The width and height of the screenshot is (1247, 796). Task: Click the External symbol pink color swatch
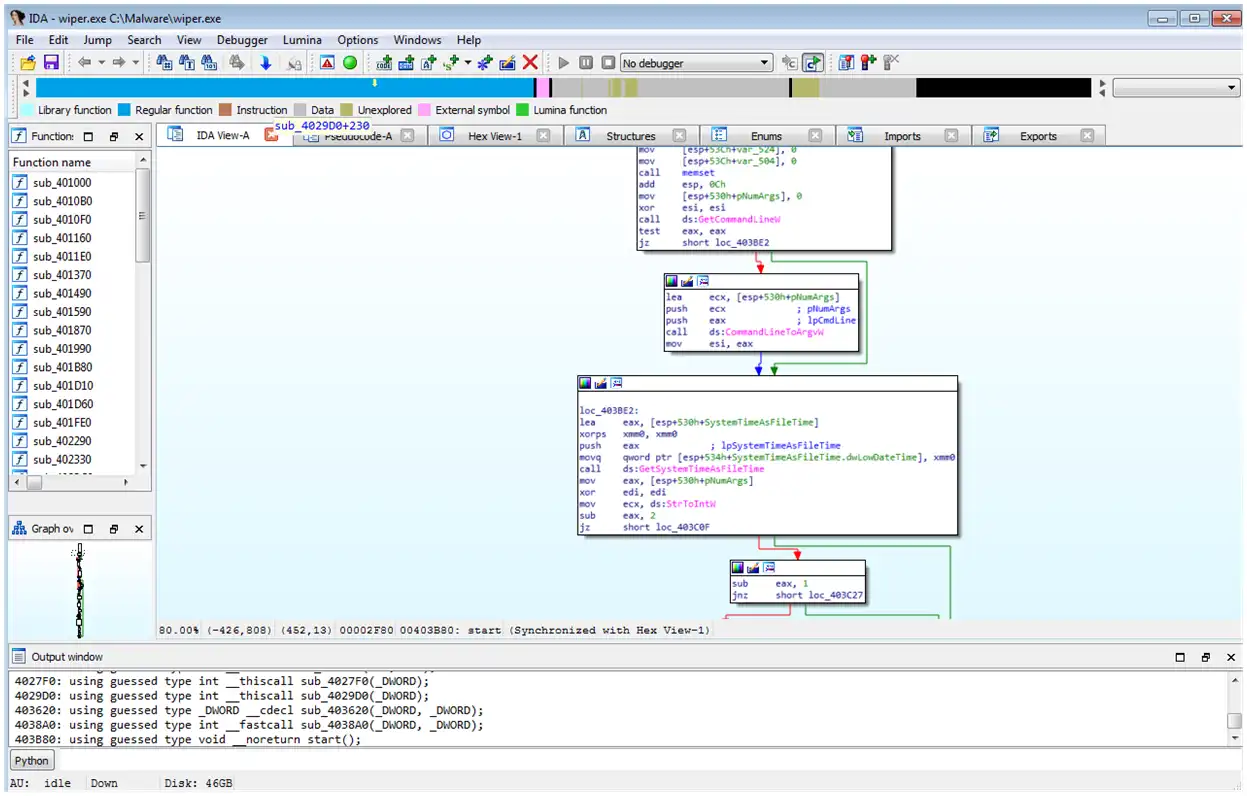tap(424, 110)
